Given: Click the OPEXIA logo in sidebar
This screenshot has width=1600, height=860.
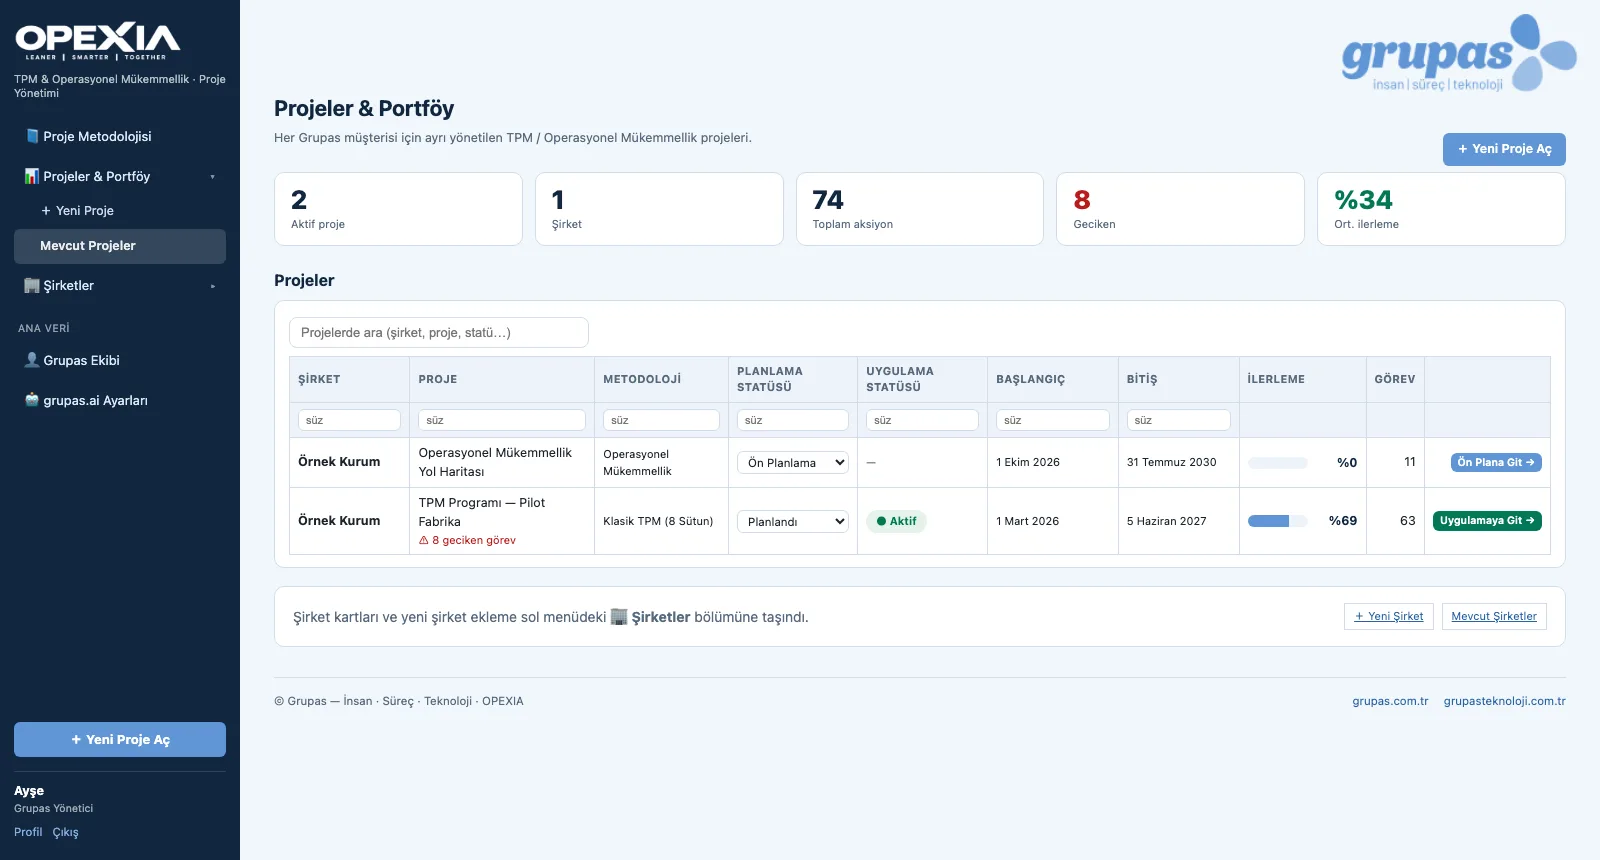Looking at the screenshot, I should [x=97, y=41].
